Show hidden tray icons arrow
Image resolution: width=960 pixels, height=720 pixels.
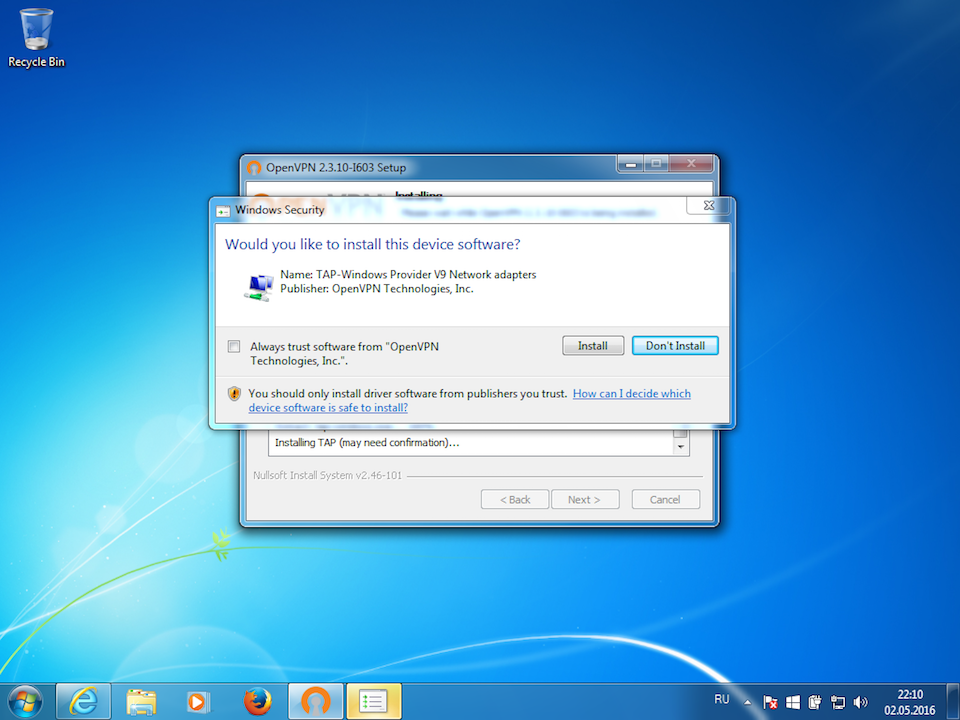click(x=747, y=702)
